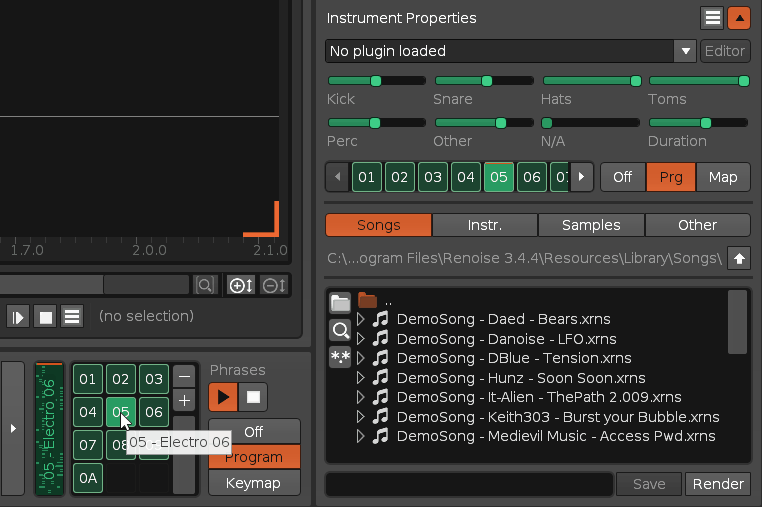Select phrase 06 in Instrument Properties

click(x=532, y=177)
